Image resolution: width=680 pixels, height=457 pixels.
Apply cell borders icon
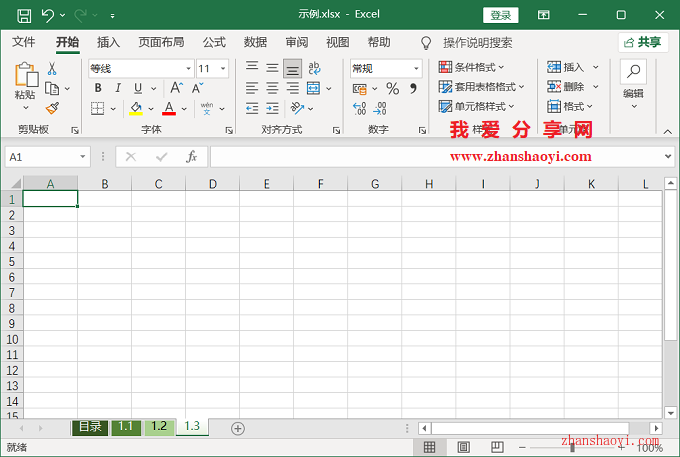(98, 108)
